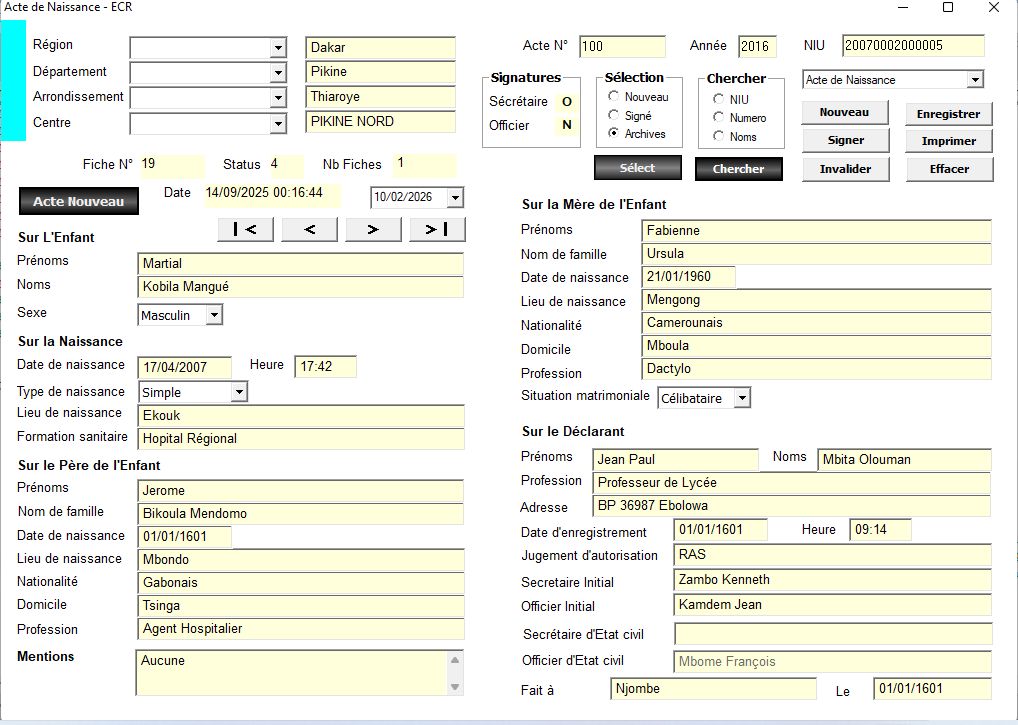Viewport: 1018px width, 725px height.
Task: Open the Acte de Naissance type dropdown
Action: (x=975, y=80)
